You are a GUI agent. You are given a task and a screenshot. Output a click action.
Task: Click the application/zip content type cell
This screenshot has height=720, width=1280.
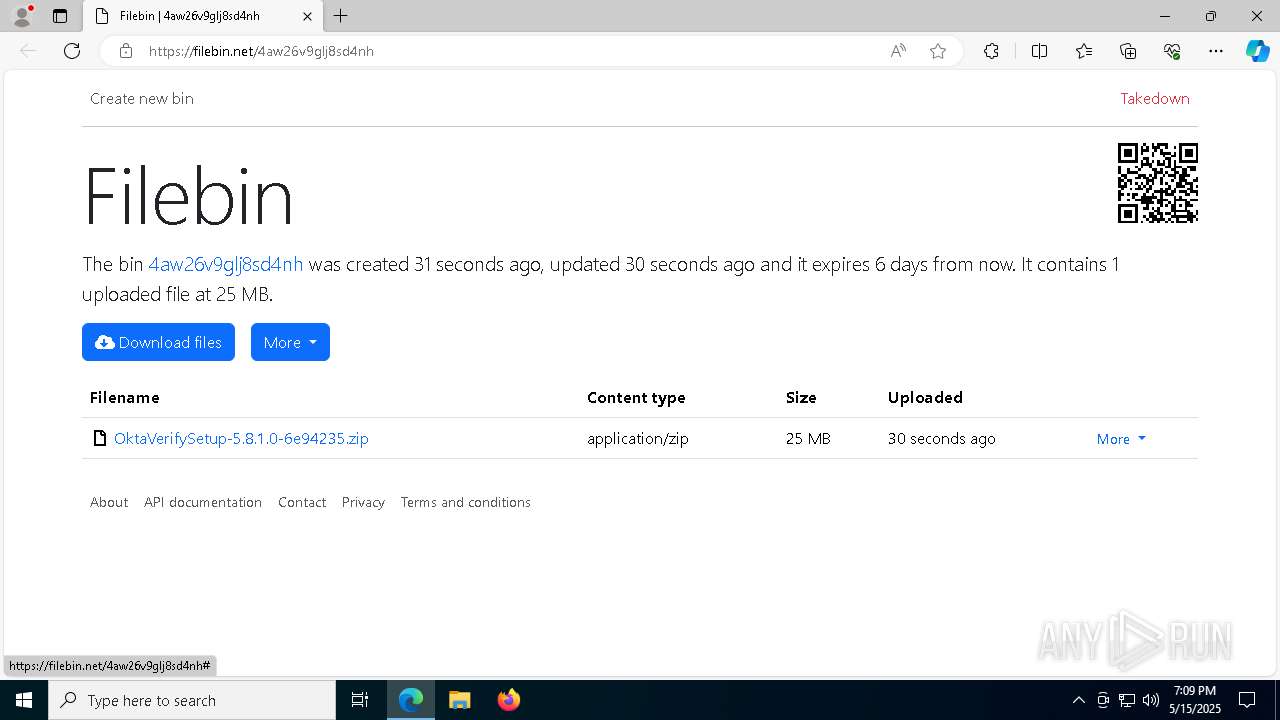pos(638,438)
